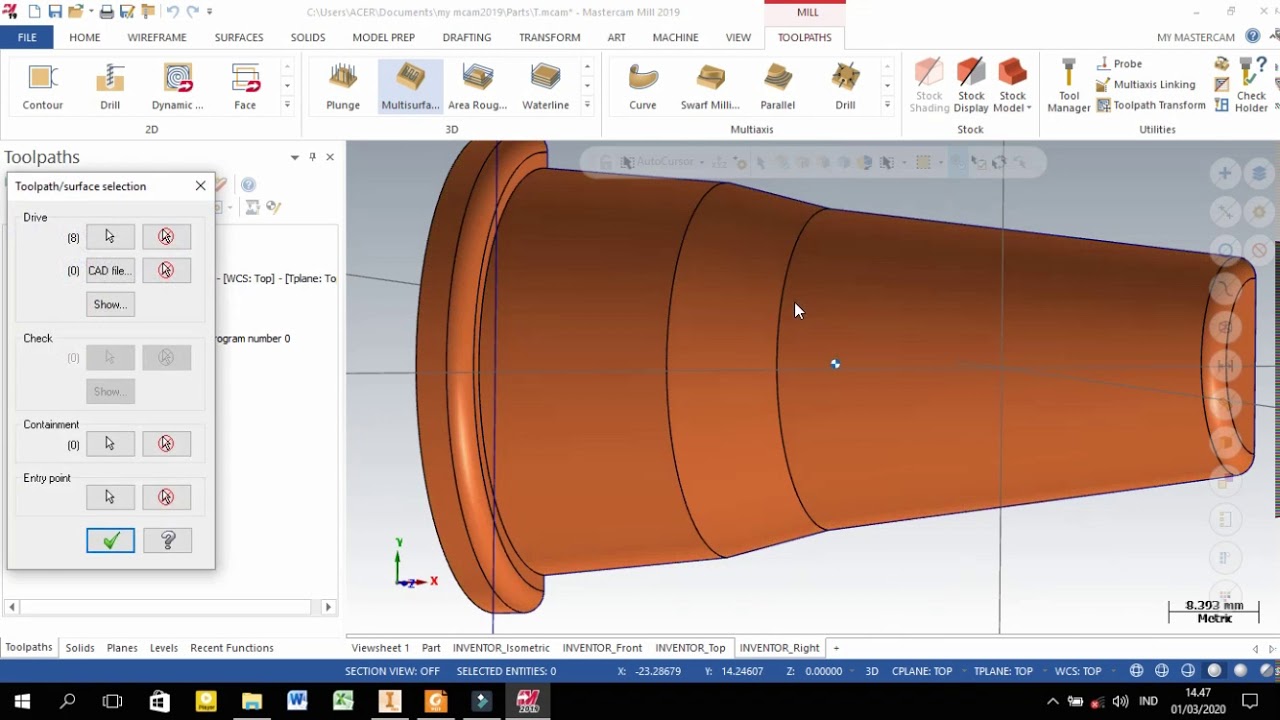
Task: Unselect Drive surfaces
Action: [166, 236]
